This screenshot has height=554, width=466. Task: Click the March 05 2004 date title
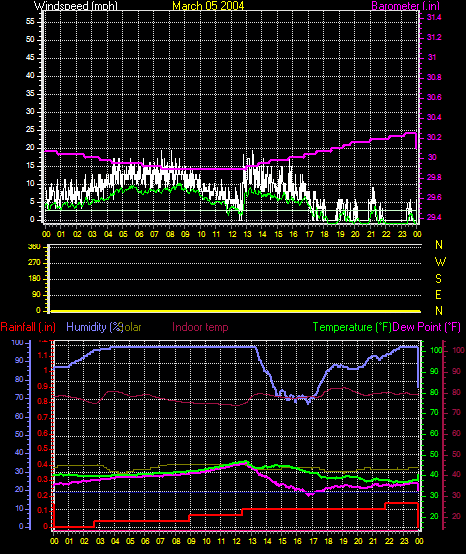click(208, 6)
